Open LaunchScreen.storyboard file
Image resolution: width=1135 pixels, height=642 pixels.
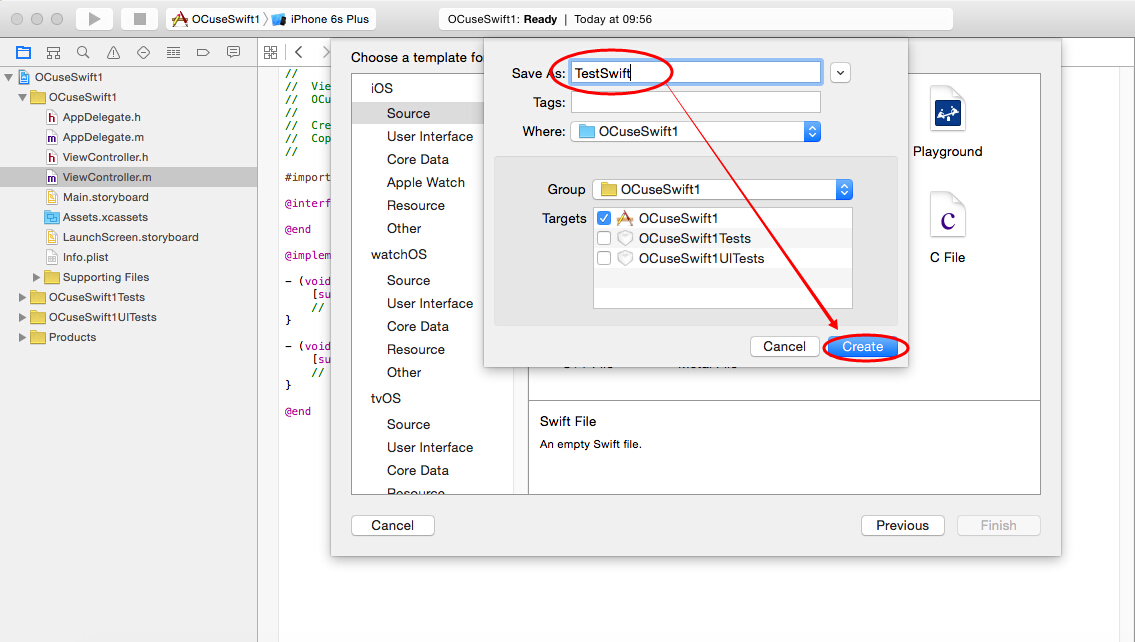tap(130, 237)
